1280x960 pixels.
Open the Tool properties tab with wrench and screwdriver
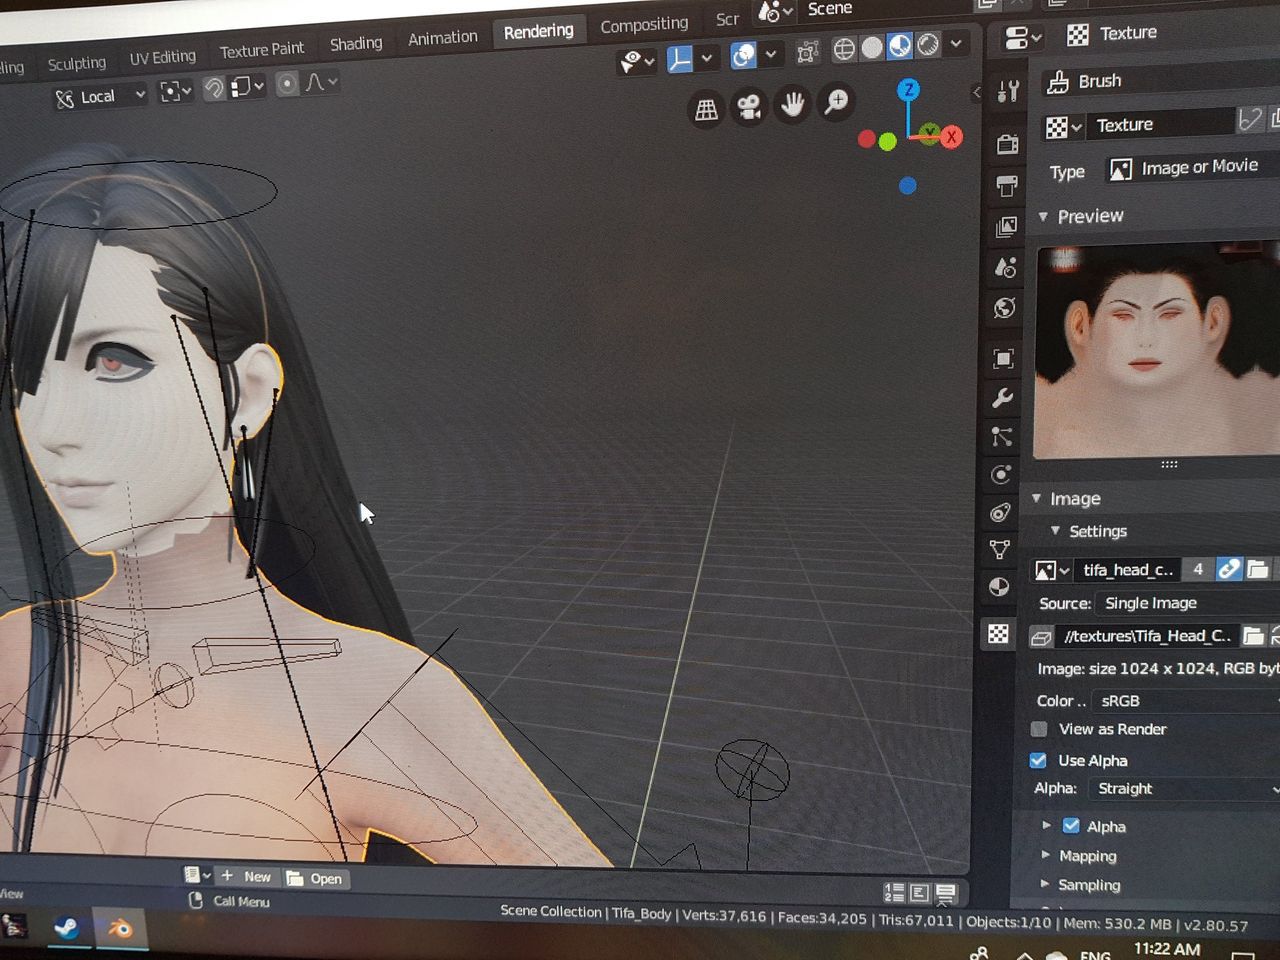[1008, 92]
